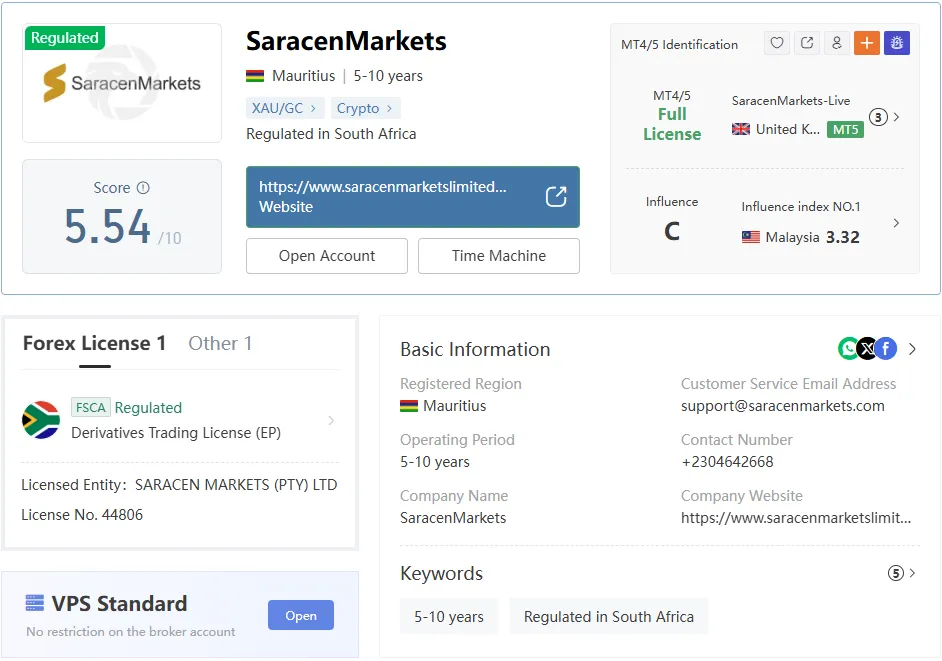Screen dimensions: 942x661
Task: Click License No. 44806 text
Action: [x=82, y=515]
